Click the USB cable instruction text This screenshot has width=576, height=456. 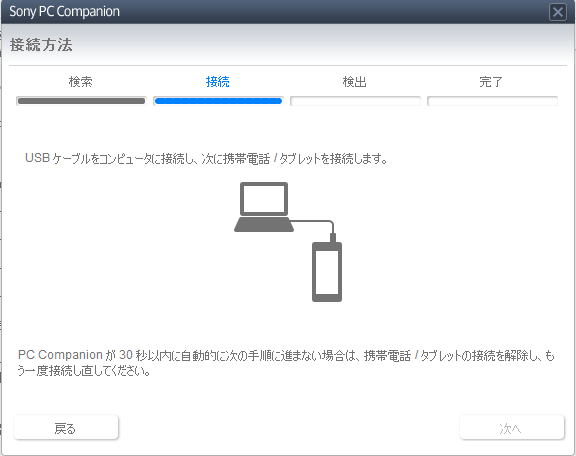(x=206, y=159)
